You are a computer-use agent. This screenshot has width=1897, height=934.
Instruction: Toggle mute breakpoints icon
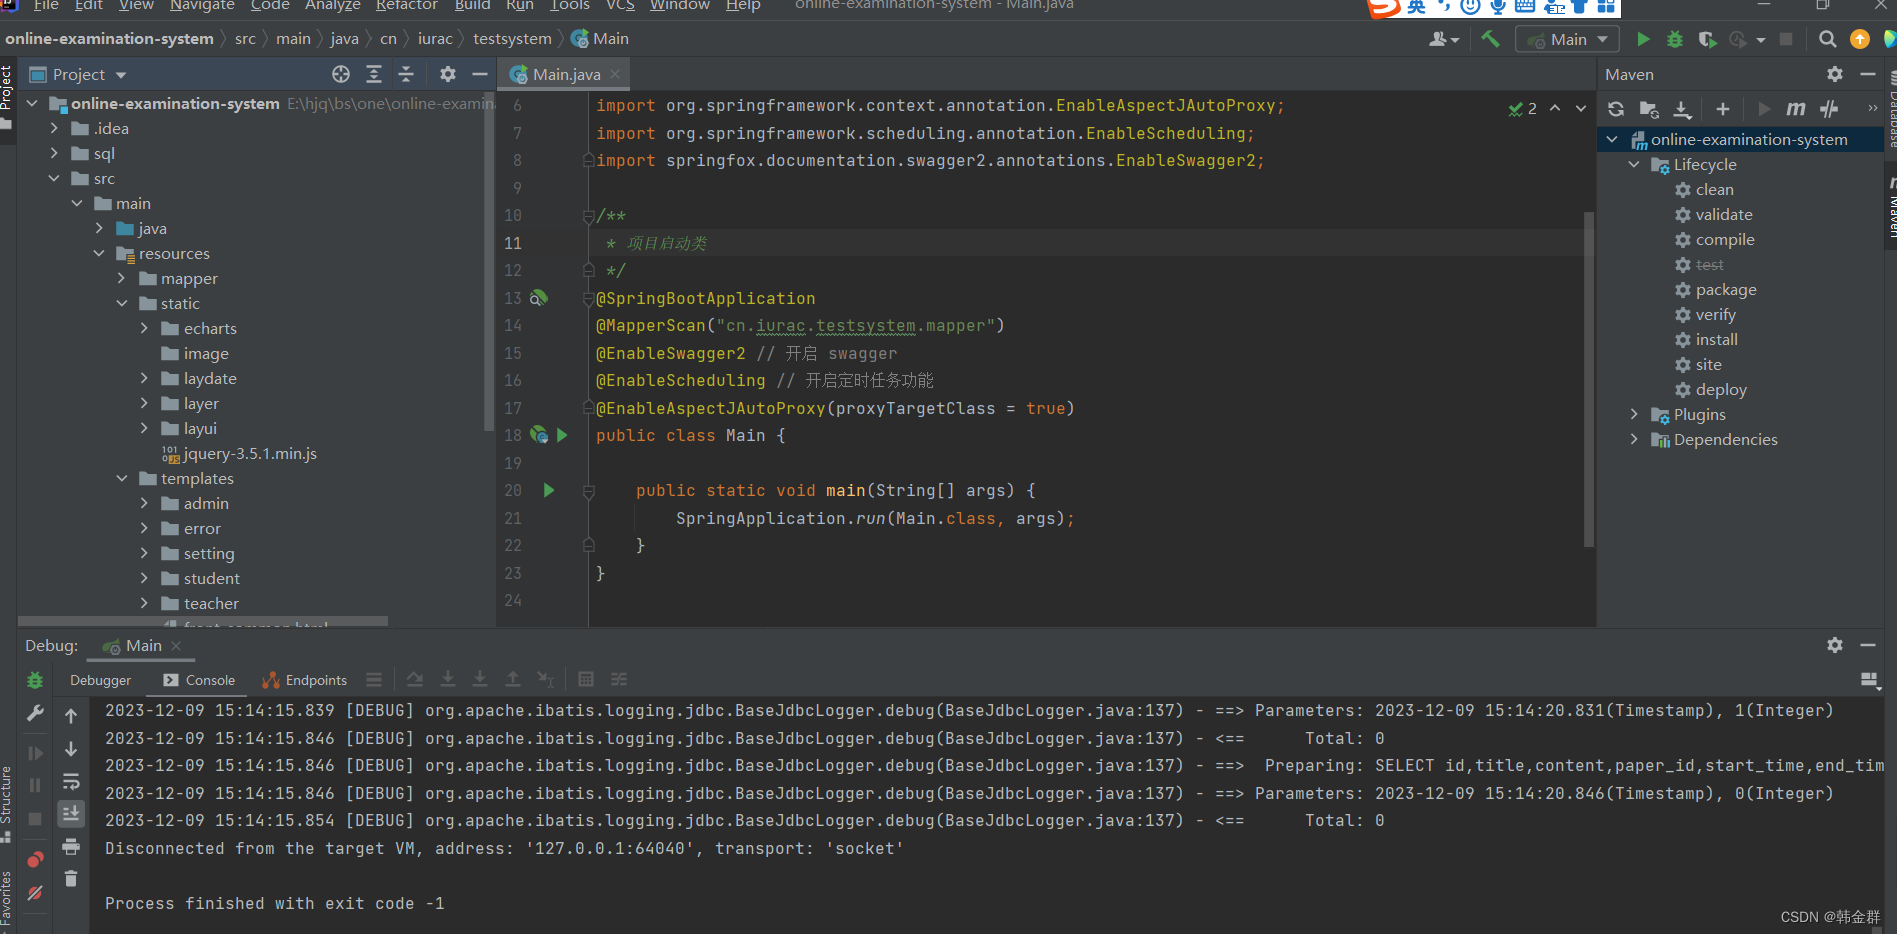[x=35, y=893]
